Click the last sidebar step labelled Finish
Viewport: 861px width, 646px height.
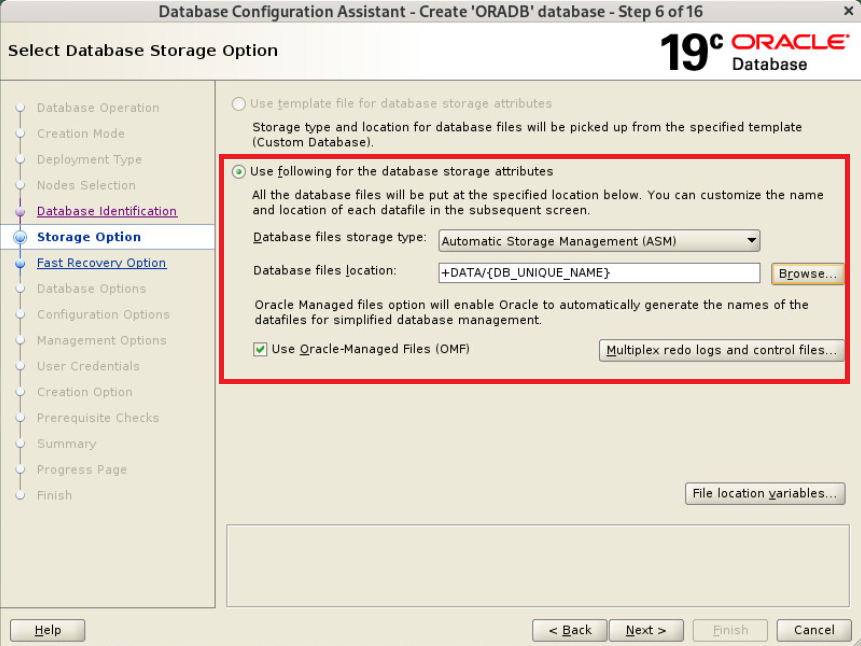tap(54, 495)
